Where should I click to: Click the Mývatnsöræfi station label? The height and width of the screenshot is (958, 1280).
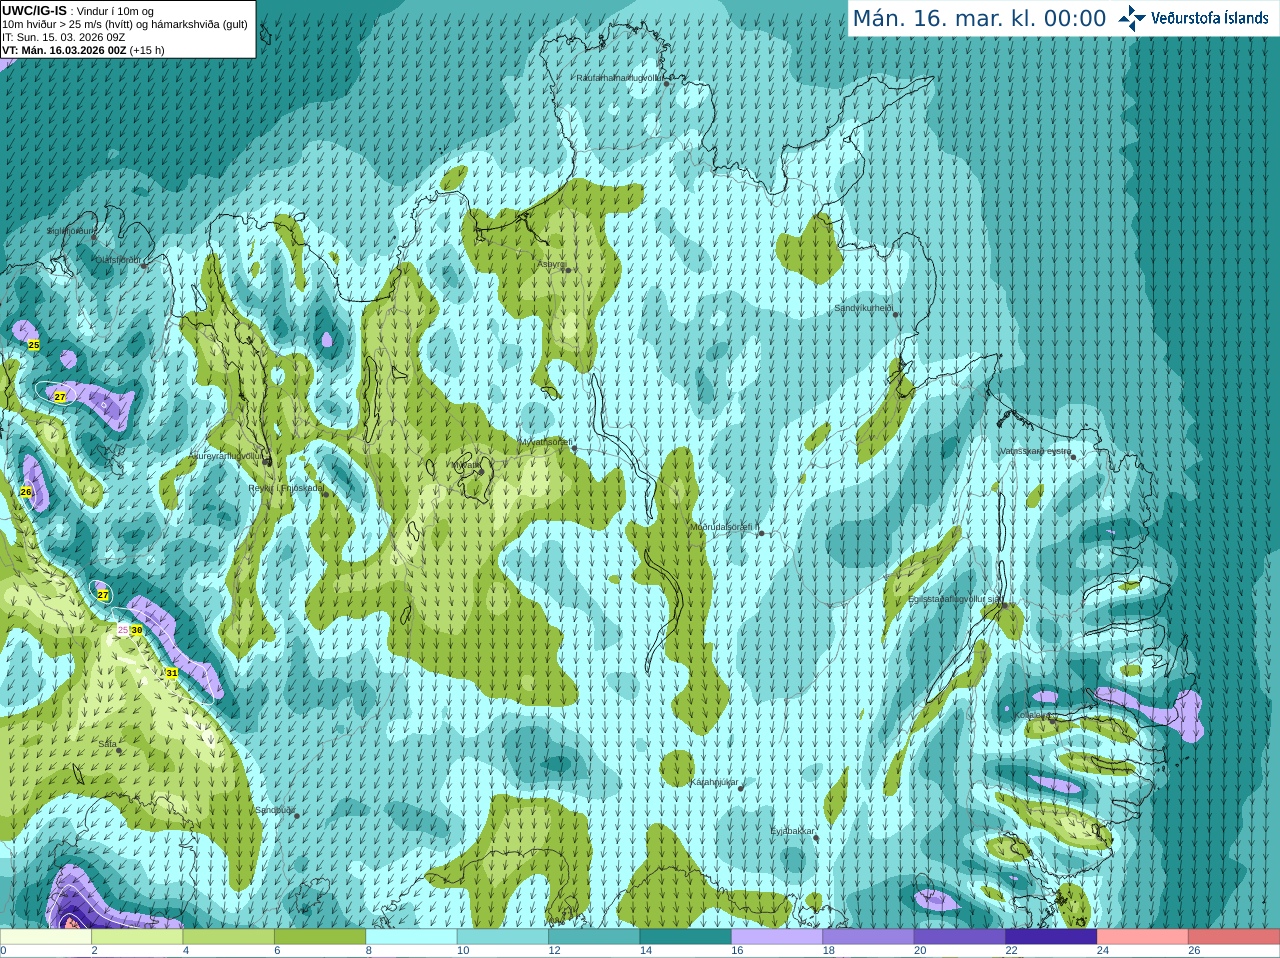point(545,441)
